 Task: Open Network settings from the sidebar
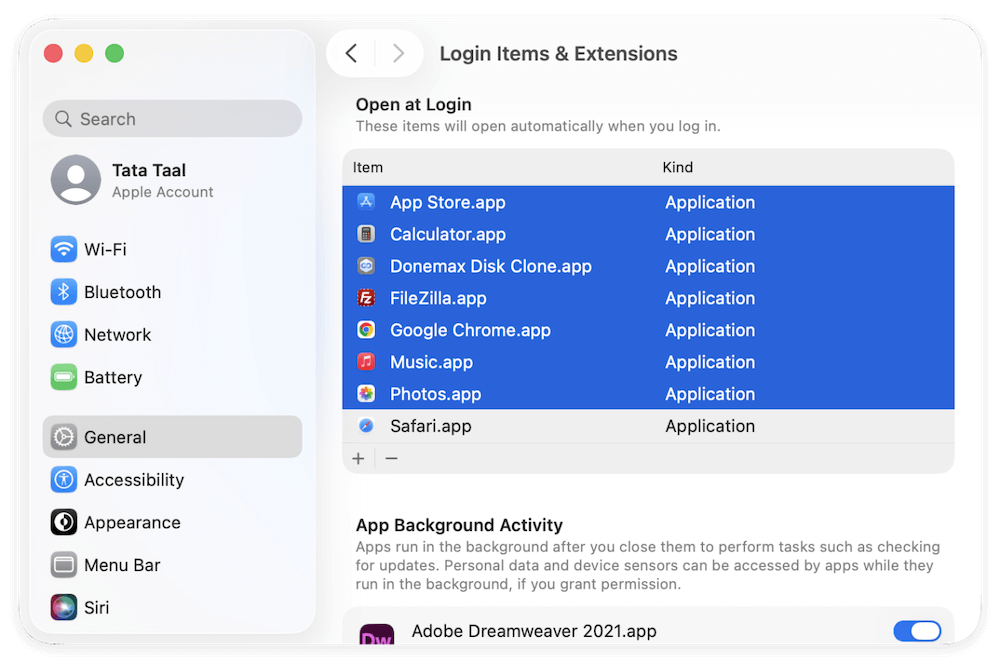click(x=63, y=334)
